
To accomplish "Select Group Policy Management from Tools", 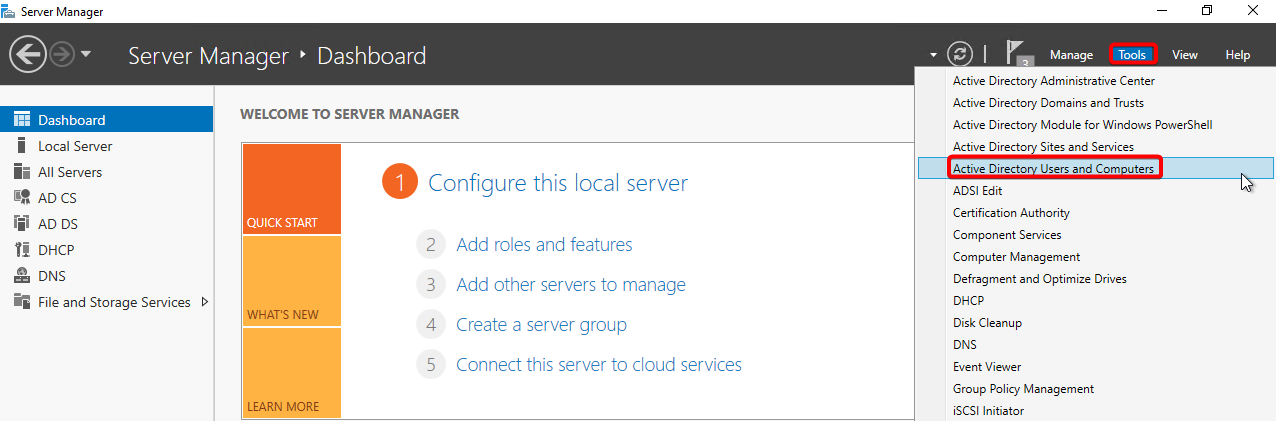I will click(x=1023, y=389).
